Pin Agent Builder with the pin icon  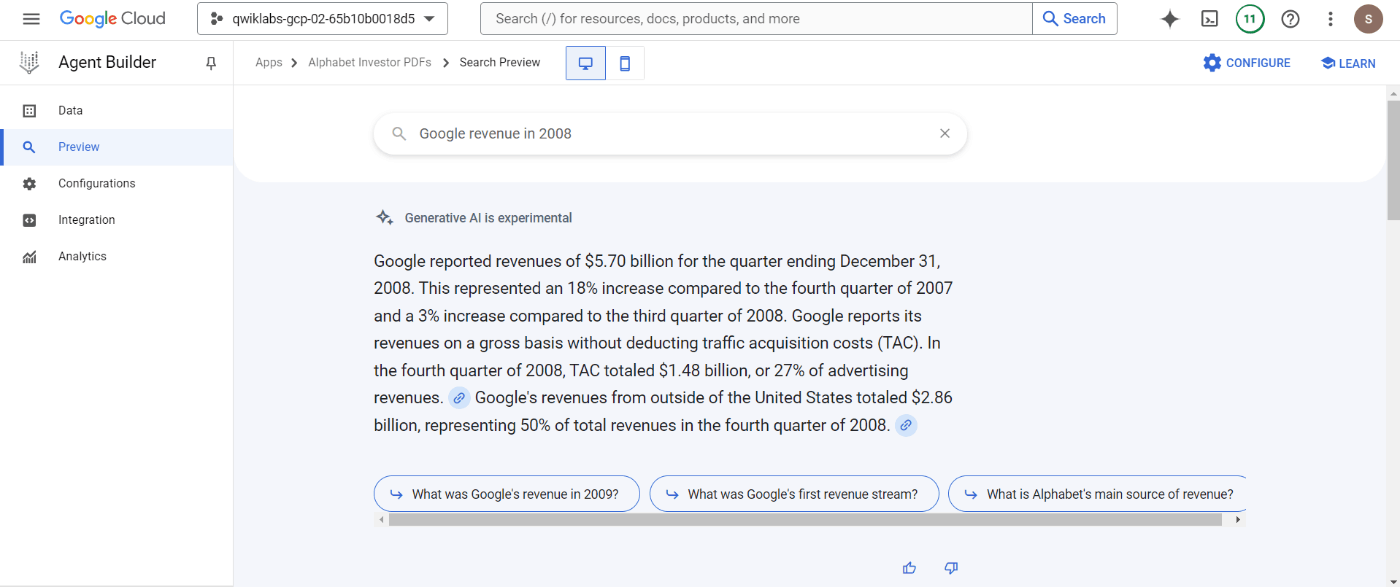pos(211,63)
